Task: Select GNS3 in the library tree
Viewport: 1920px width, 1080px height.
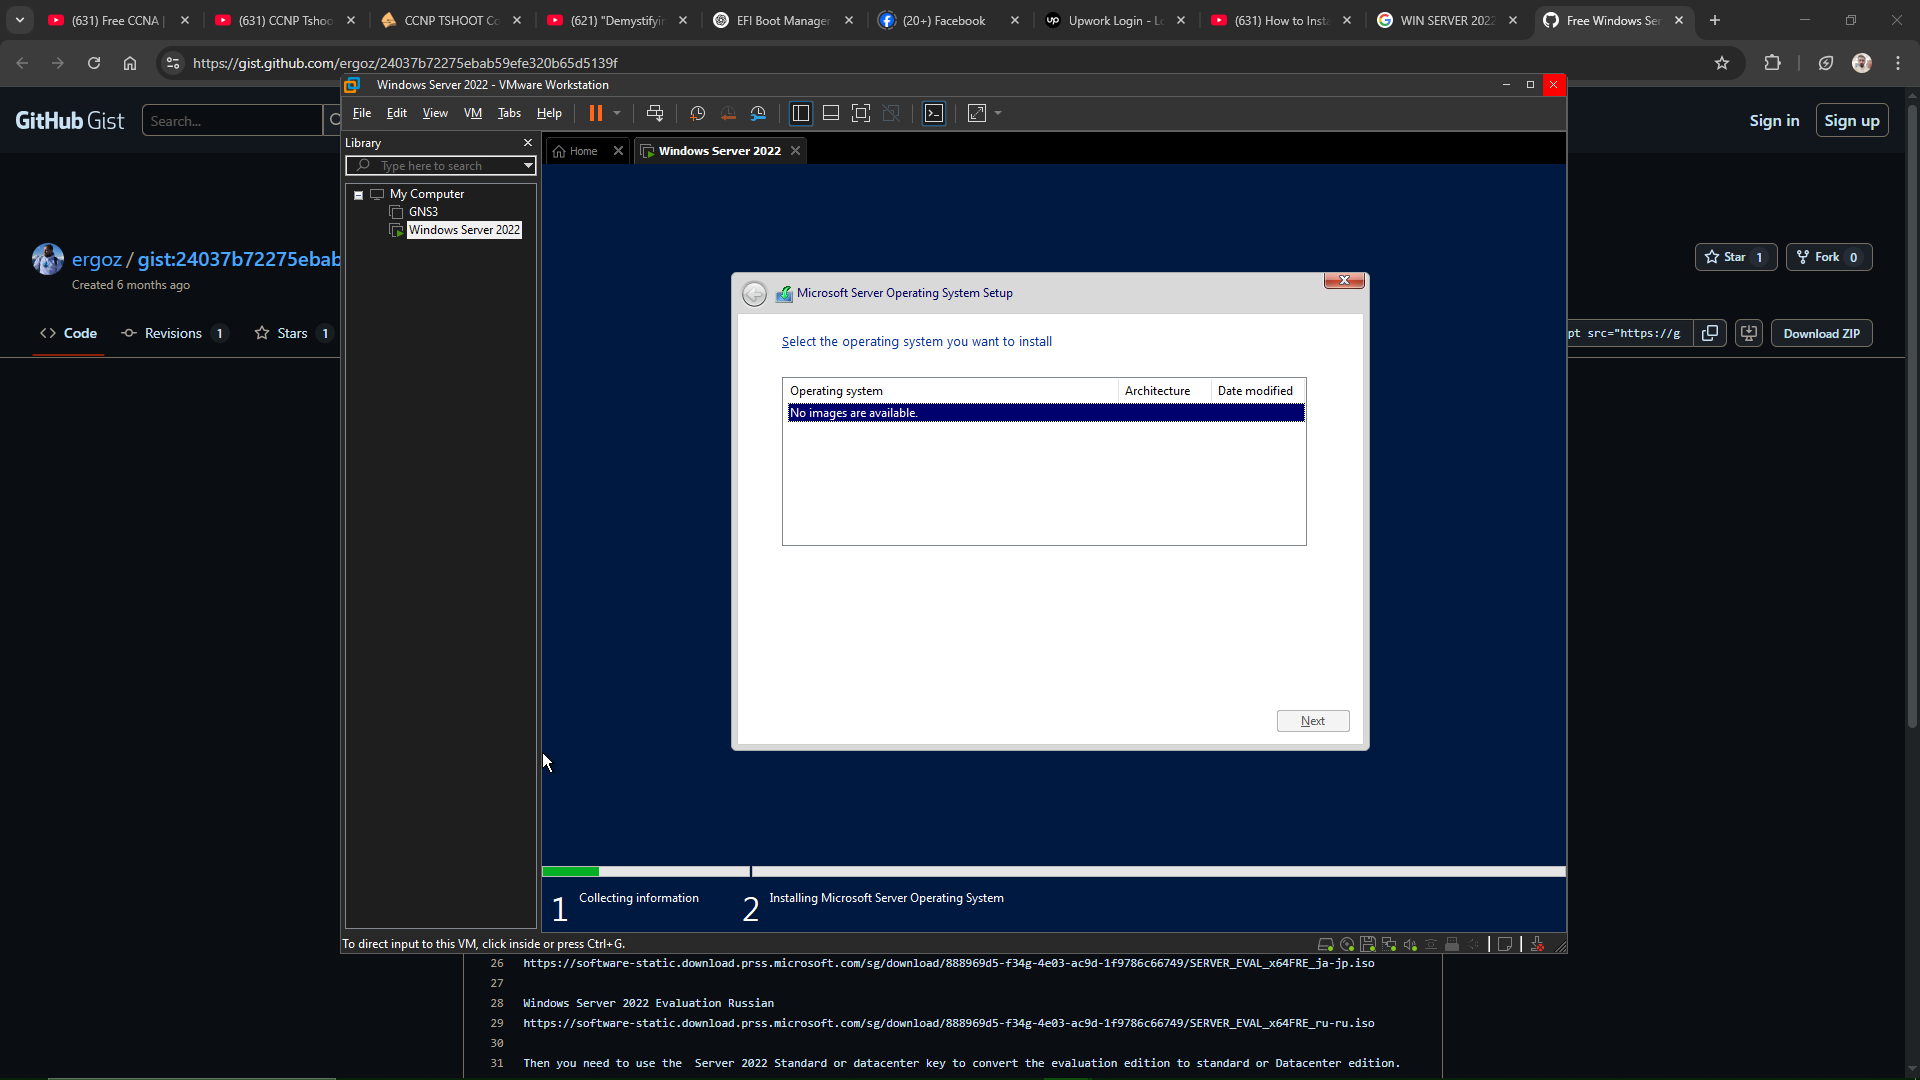Action: click(x=423, y=212)
